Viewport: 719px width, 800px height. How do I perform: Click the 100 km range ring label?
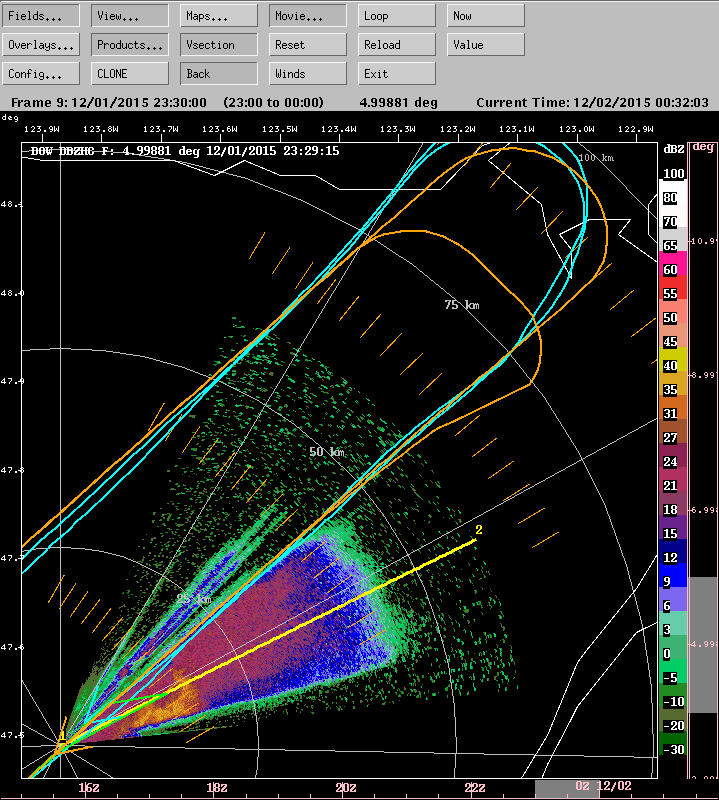(596, 158)
